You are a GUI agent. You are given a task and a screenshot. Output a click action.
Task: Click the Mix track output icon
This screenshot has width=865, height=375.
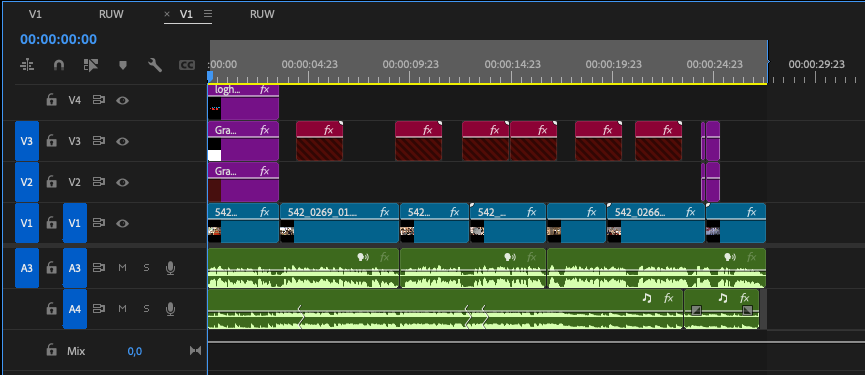pyautogui.click(x=195, y=350)
